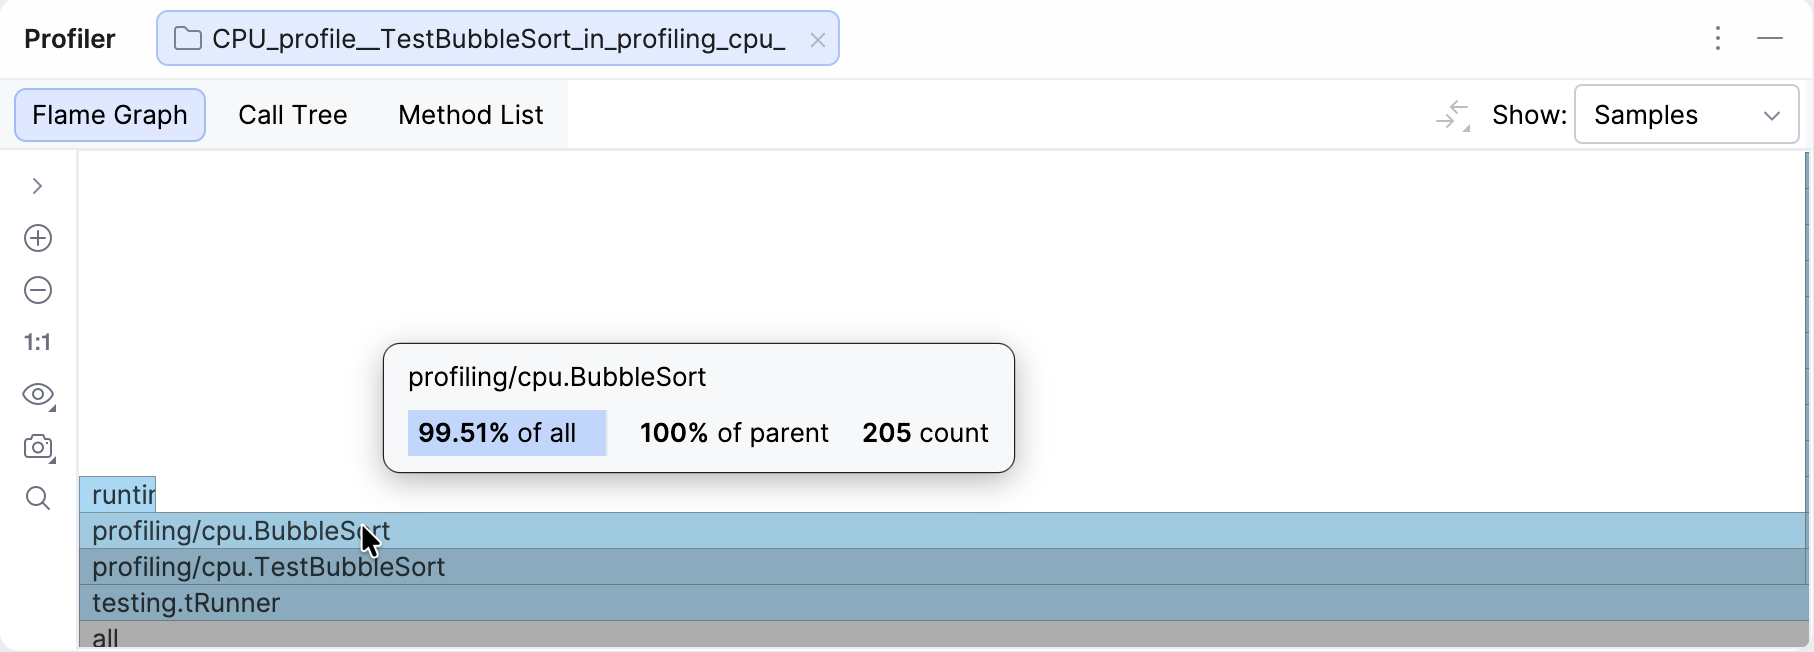Open the profiler vertical dots options menu

click(x=1718, y=39)
